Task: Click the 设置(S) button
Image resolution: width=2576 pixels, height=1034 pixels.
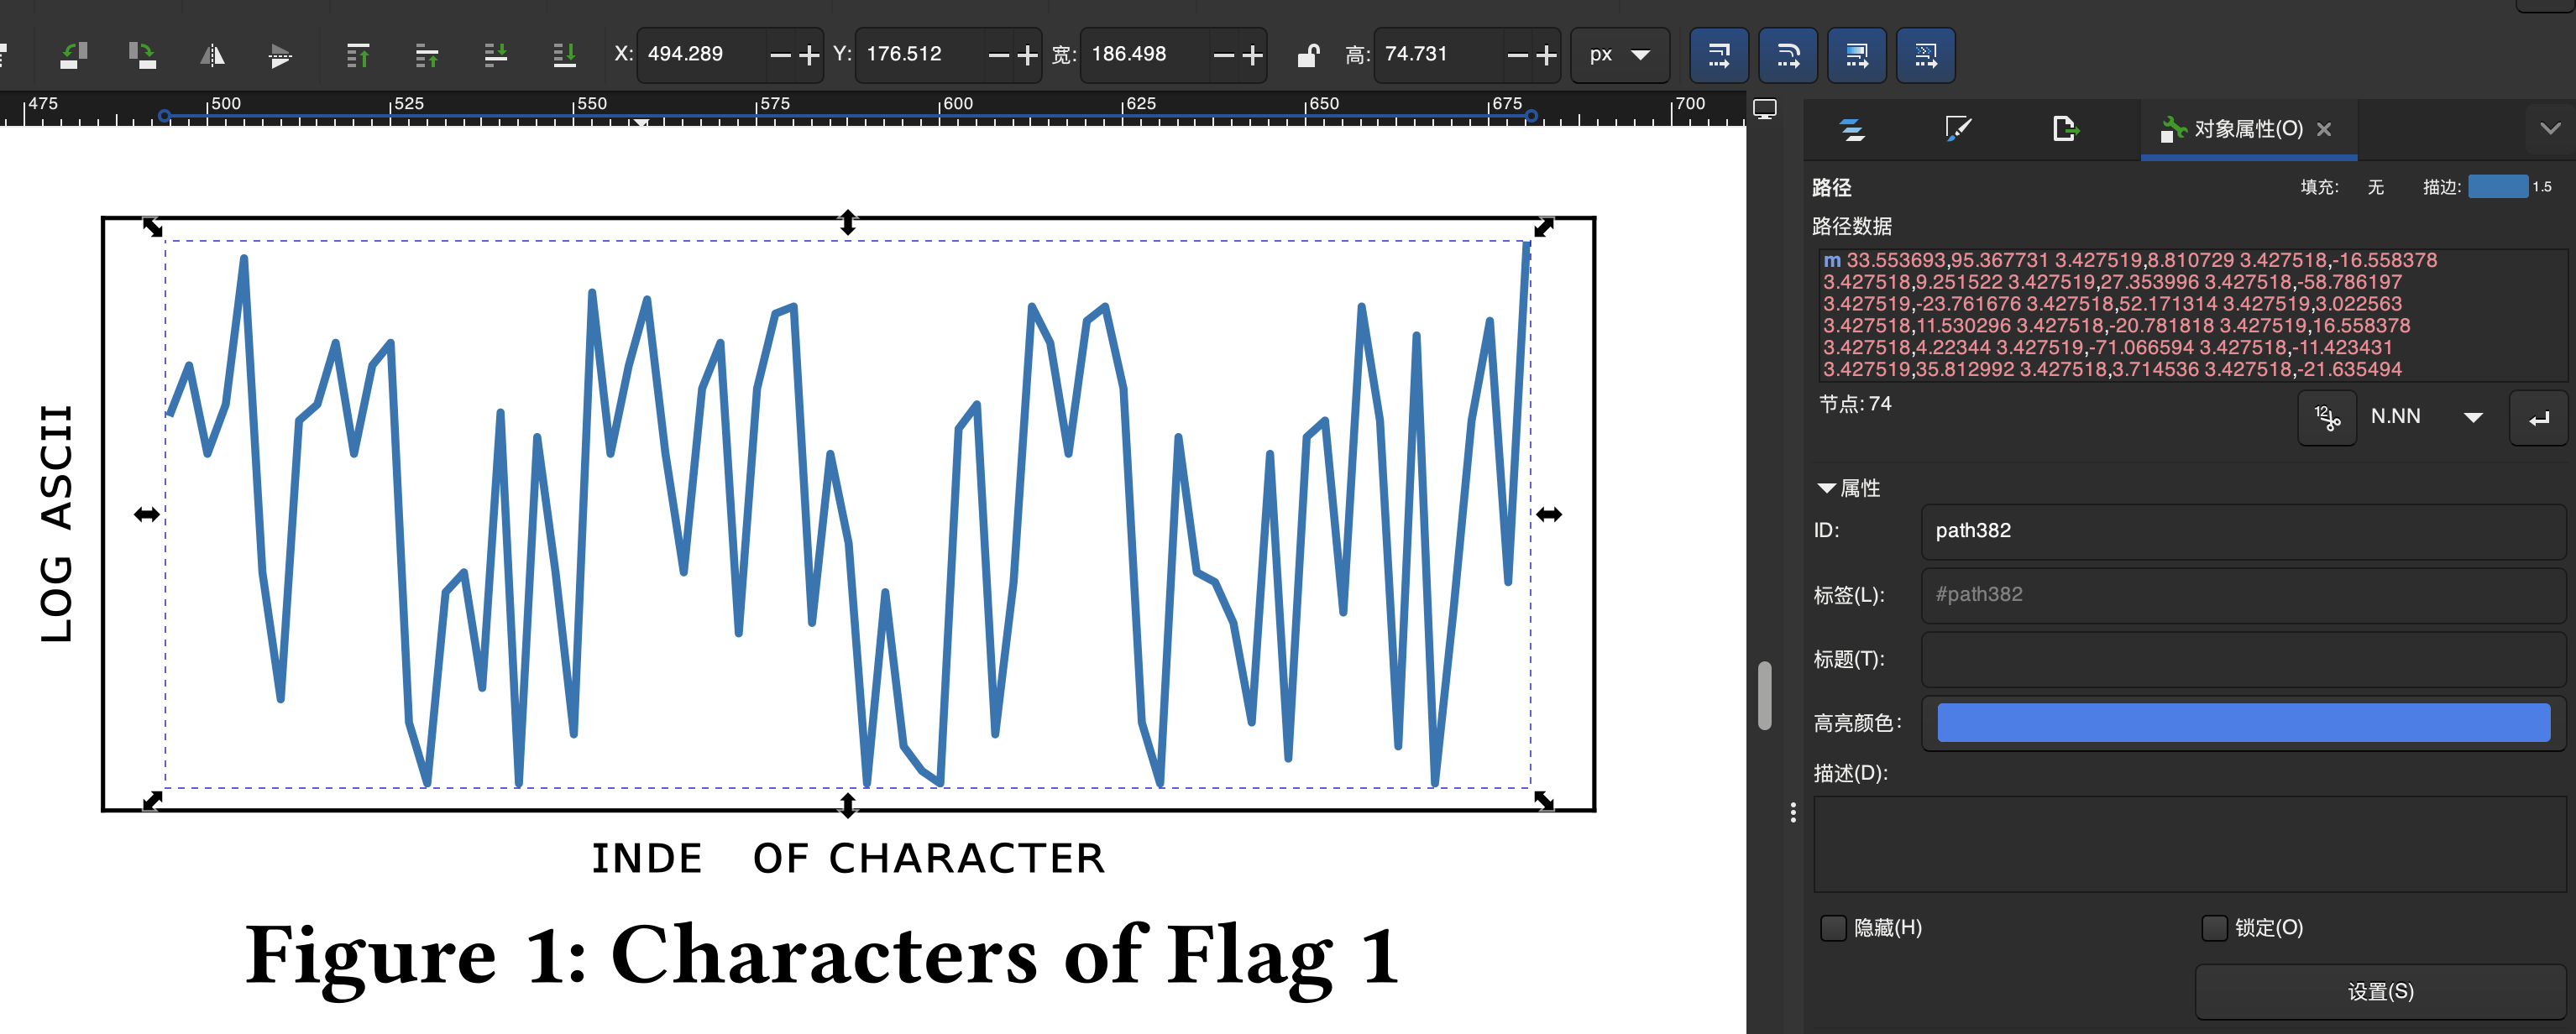Action: 2380,991
